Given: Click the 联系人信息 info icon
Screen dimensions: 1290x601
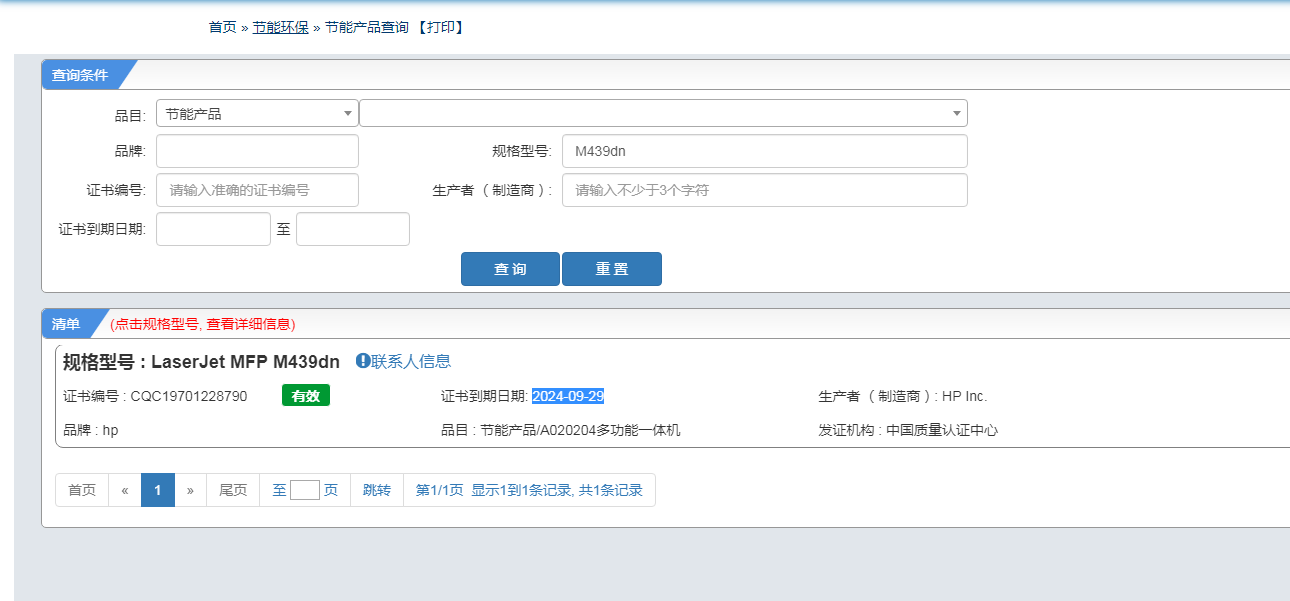Looking at the screenshot, I should (363, 361).
